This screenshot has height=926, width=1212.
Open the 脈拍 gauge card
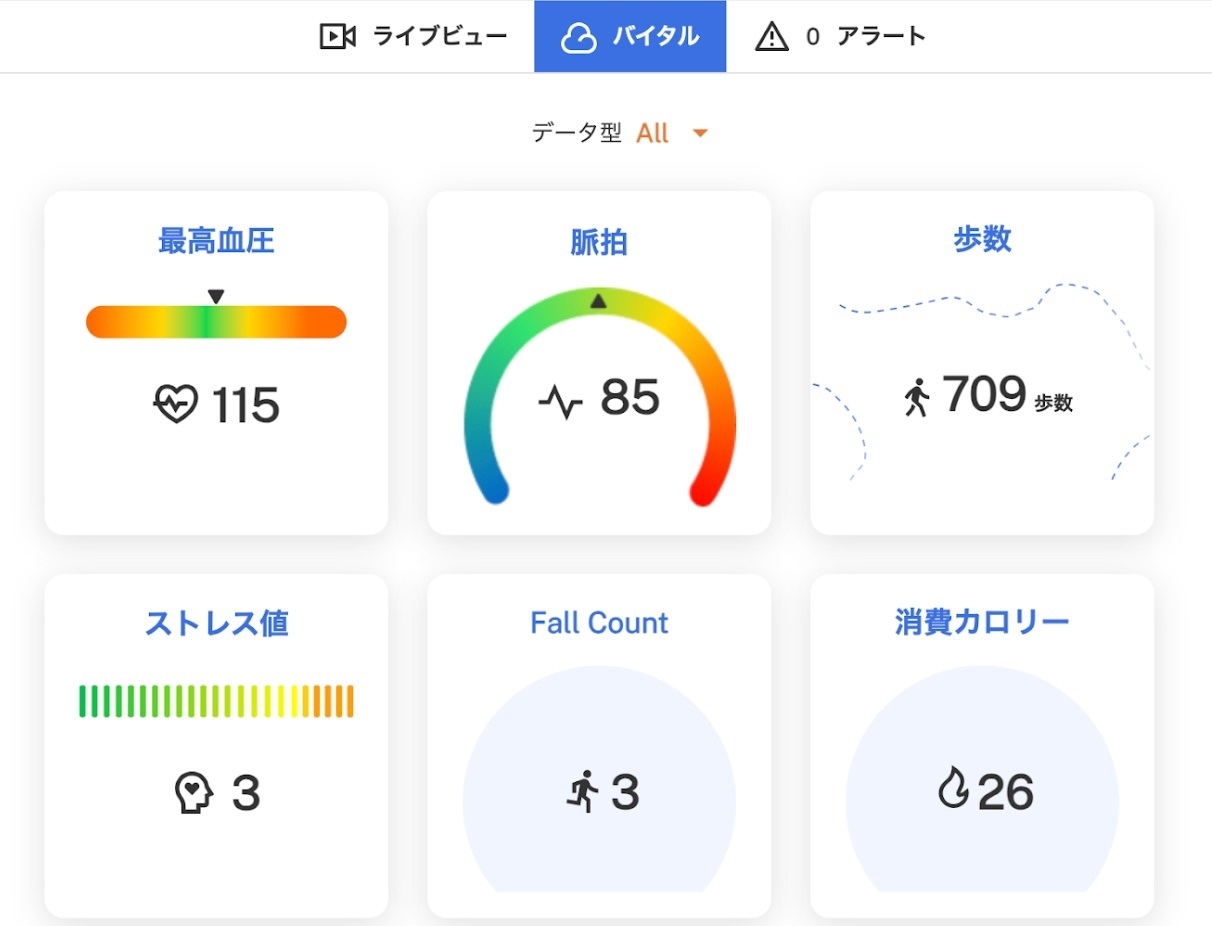[598, 241]
